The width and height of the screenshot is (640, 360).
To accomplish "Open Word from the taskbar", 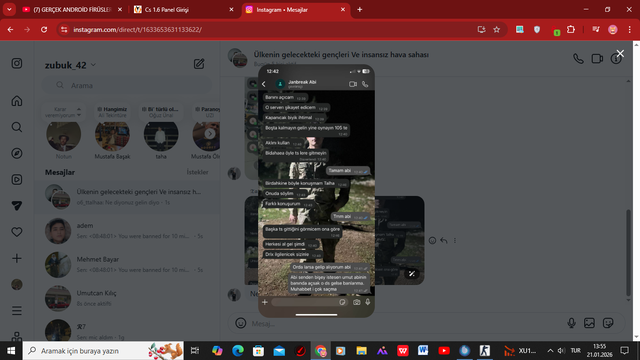I will coord(423,351).
